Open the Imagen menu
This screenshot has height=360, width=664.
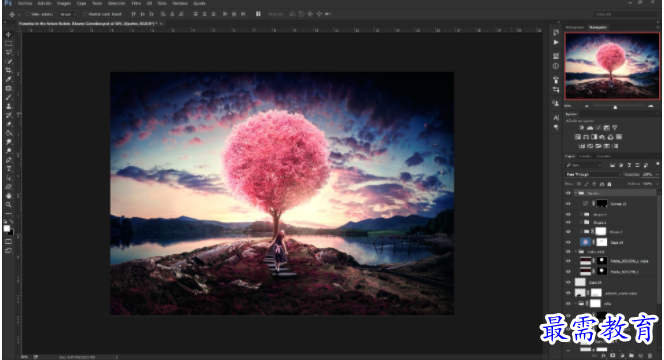pyautogui.click(x=64, y=3)
